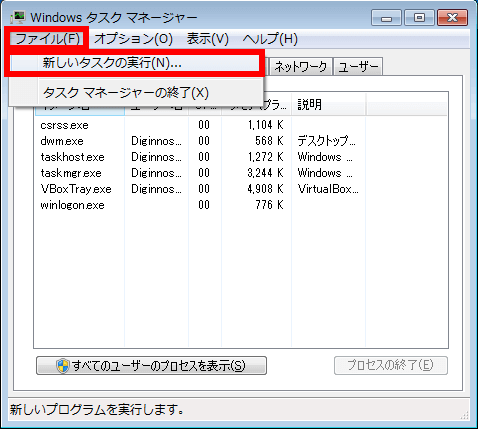Switch to the ネットワーク tab
Screen dimensions: 478x429
pyautogui.click(x=301, y=67)
